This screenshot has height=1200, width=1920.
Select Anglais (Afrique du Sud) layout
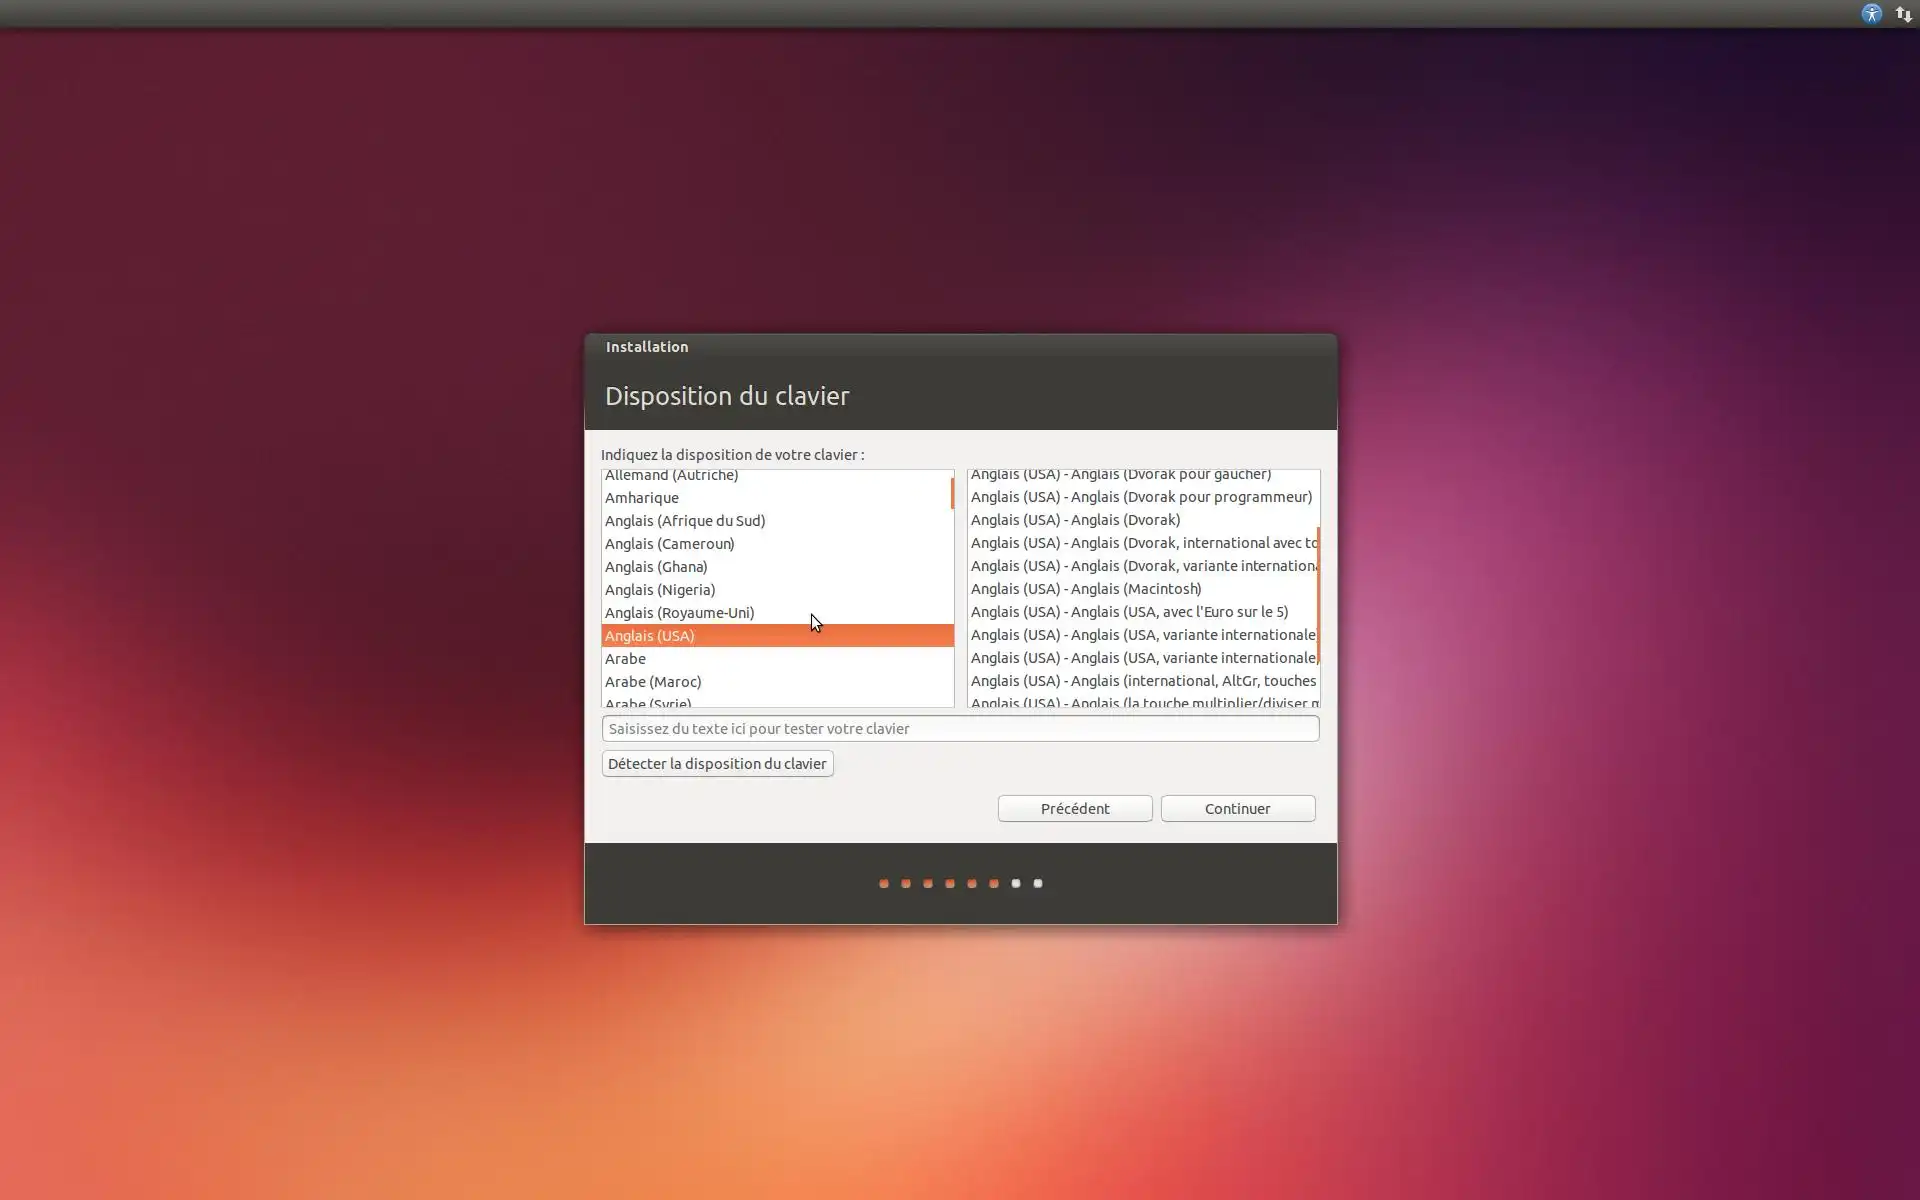[685, 521]
